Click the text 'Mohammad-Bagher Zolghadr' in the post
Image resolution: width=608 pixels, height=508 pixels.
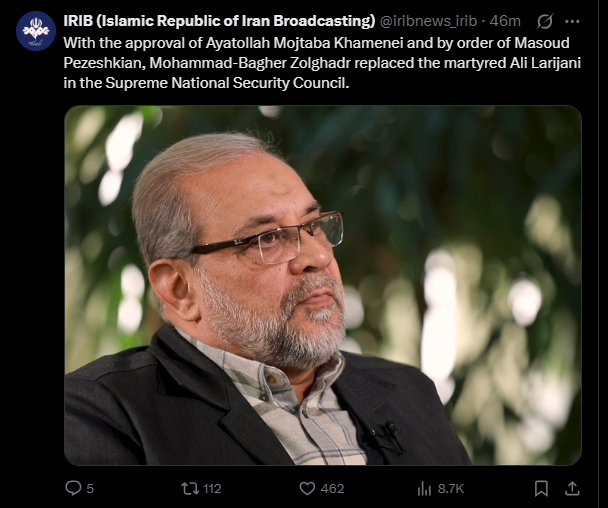(250, 63)
